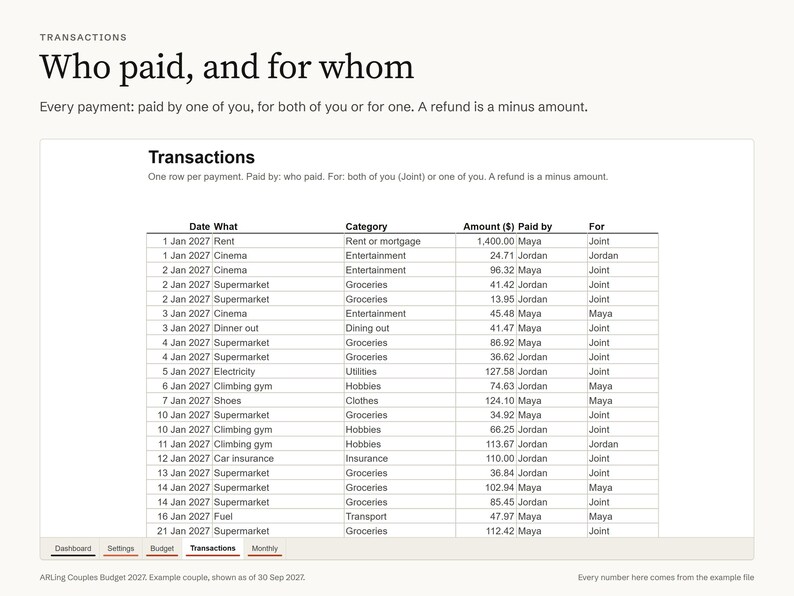Select the Dining out category cell
This screenshot has width=794, height=596.
pos(400,328)
